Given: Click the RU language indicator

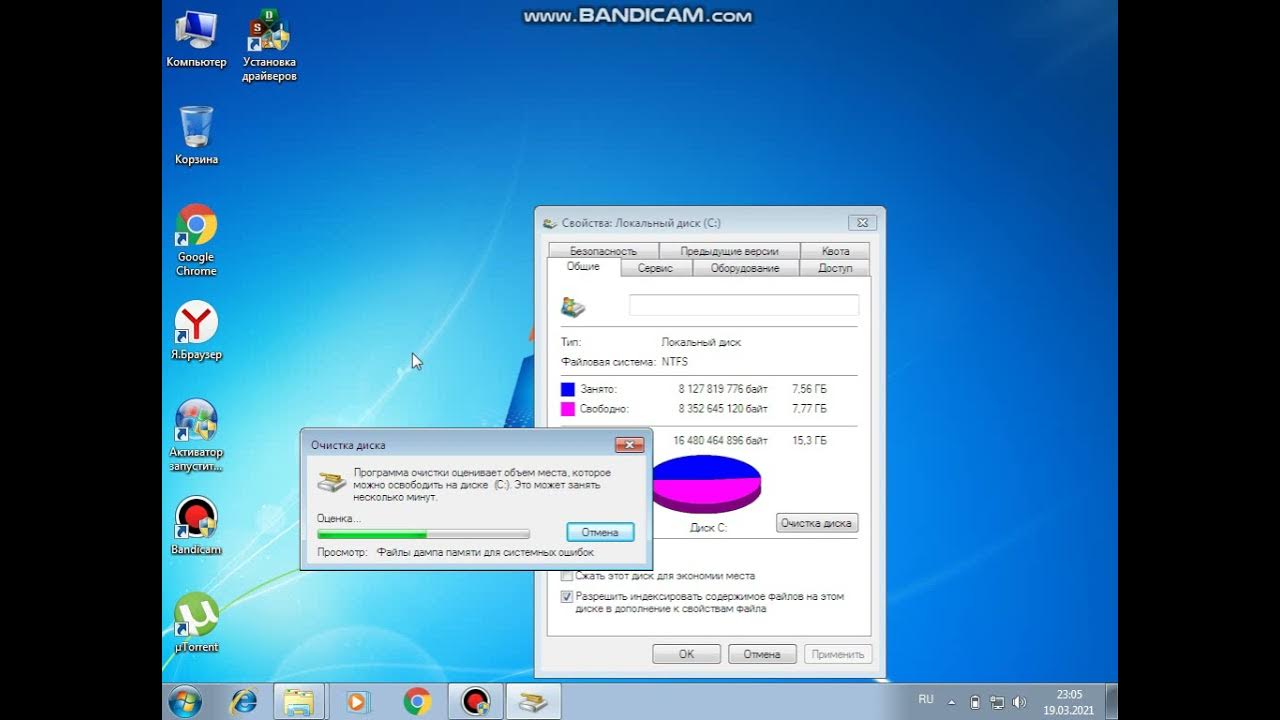Looking at the screenshot, I should 926,700.
